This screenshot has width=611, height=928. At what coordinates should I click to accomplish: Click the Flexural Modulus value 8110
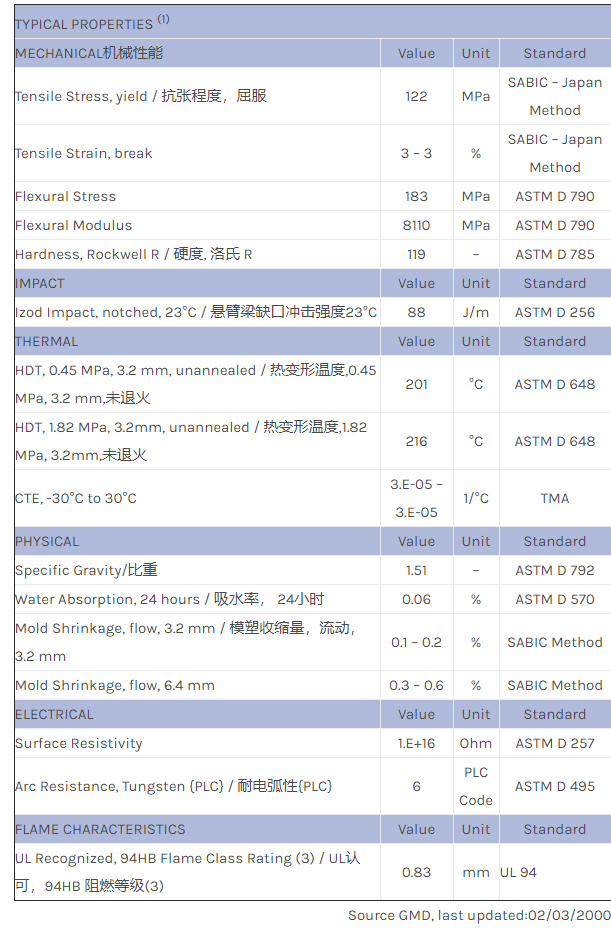[x=416, y=225]
